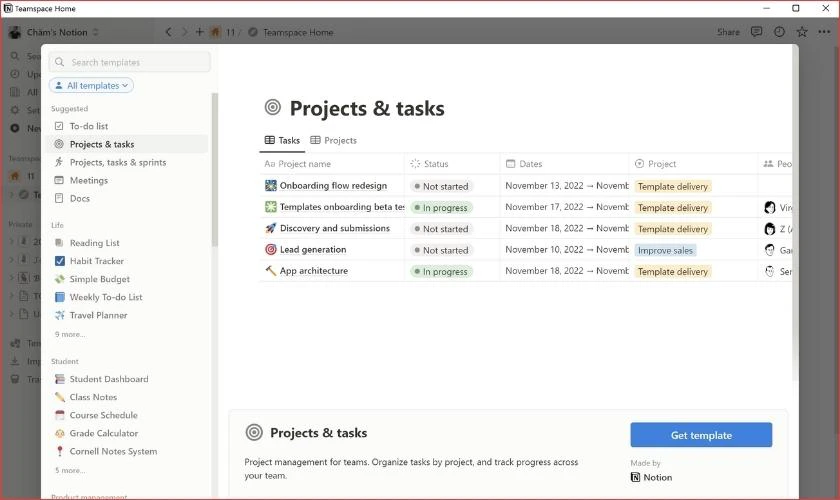This screenshot has height=500, width=840.
Task: Click In progress status of App architecture
Action: tap(441, 272)
